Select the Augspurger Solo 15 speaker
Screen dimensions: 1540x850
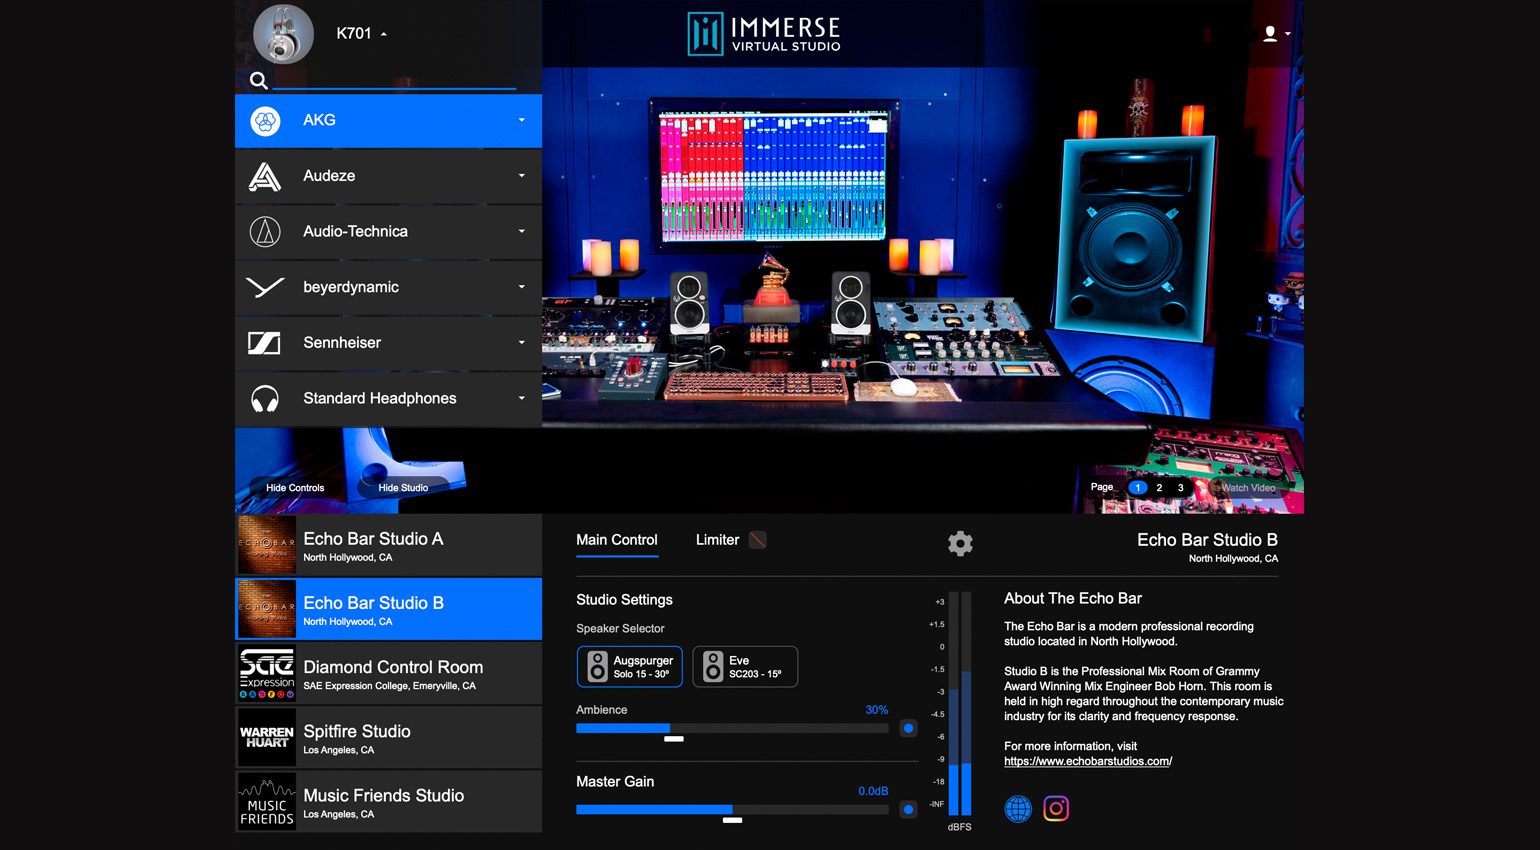tap(630, 667)
